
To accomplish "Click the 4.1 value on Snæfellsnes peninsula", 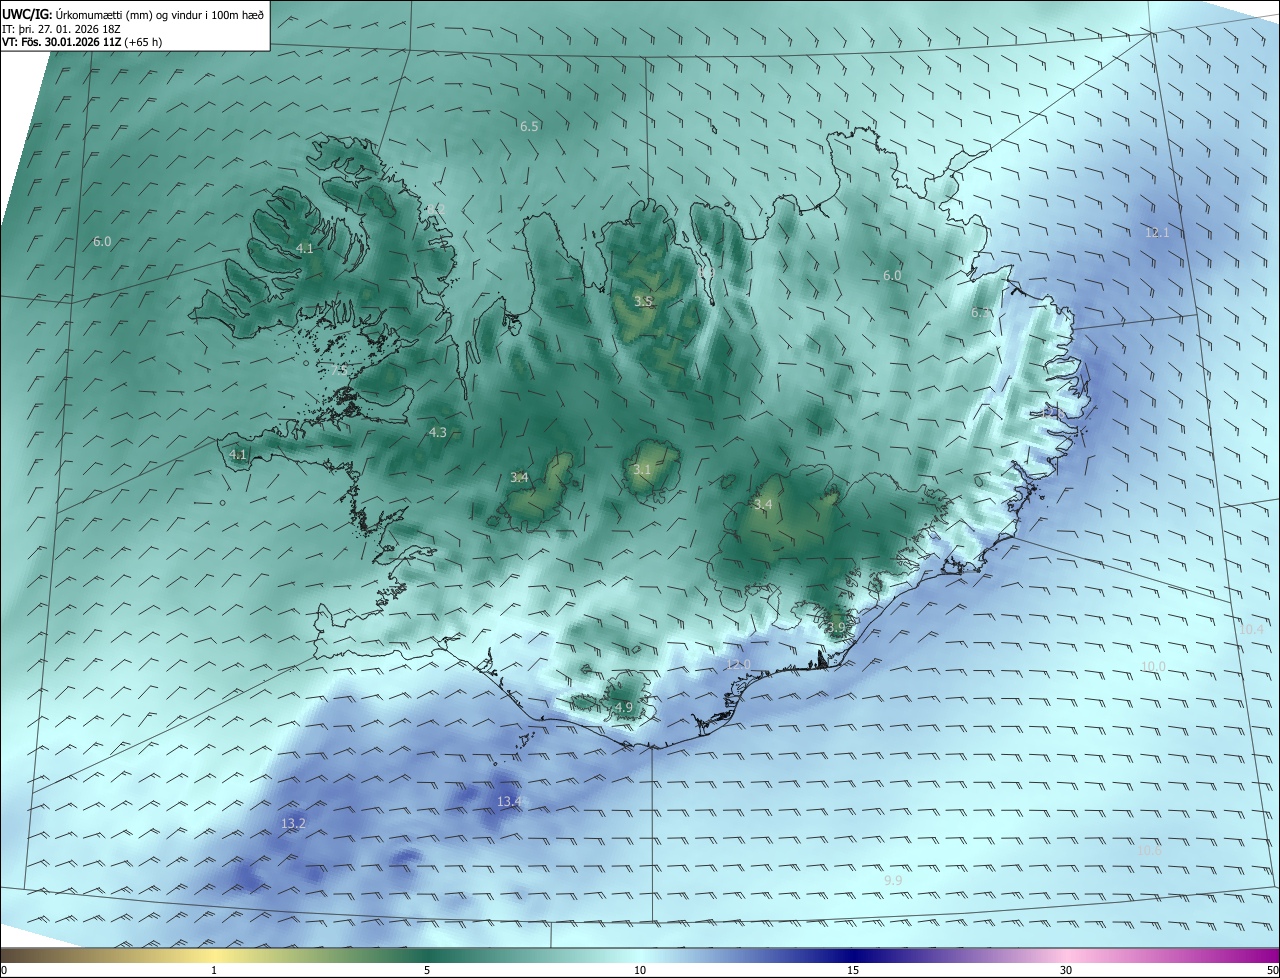I will coord(238,454).
